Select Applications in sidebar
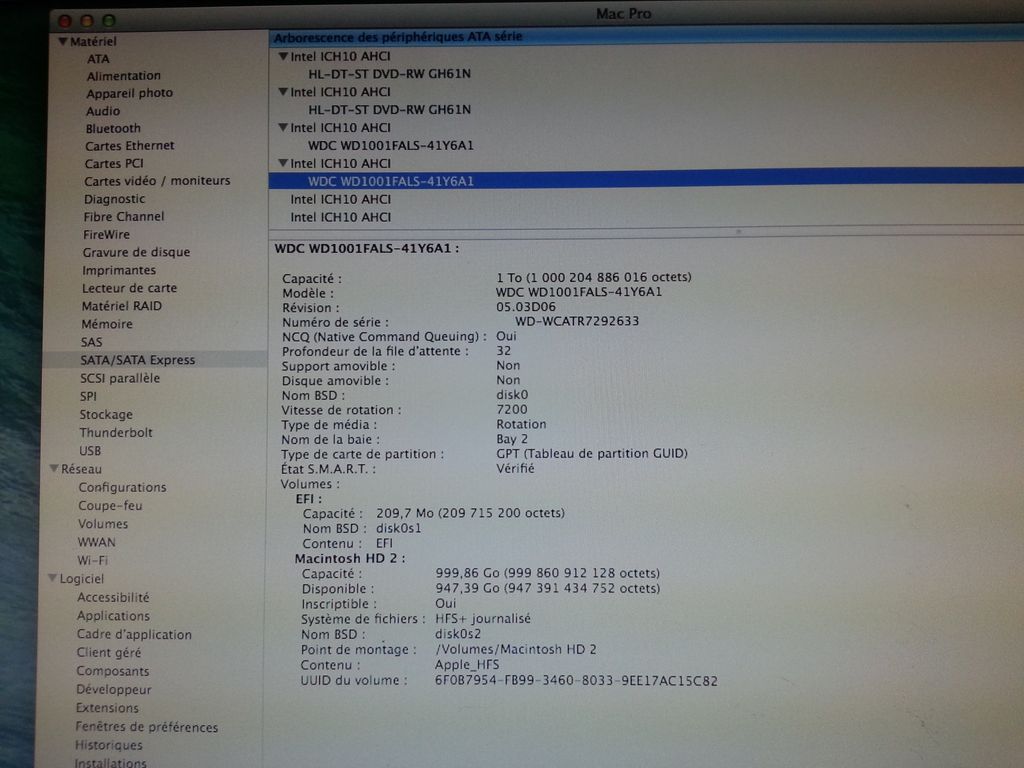The image size is (1024, 768). 113,616
